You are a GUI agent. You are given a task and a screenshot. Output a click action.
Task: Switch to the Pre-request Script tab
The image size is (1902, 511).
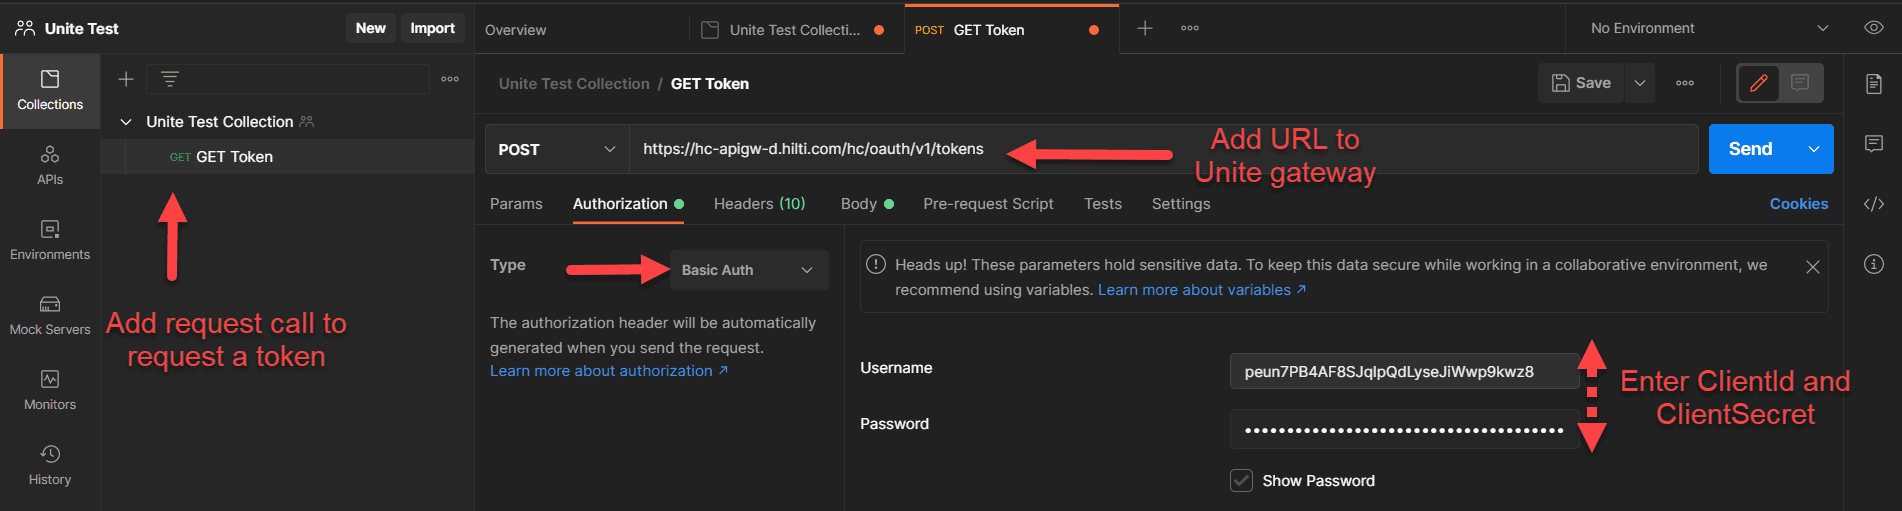(988, 204)
